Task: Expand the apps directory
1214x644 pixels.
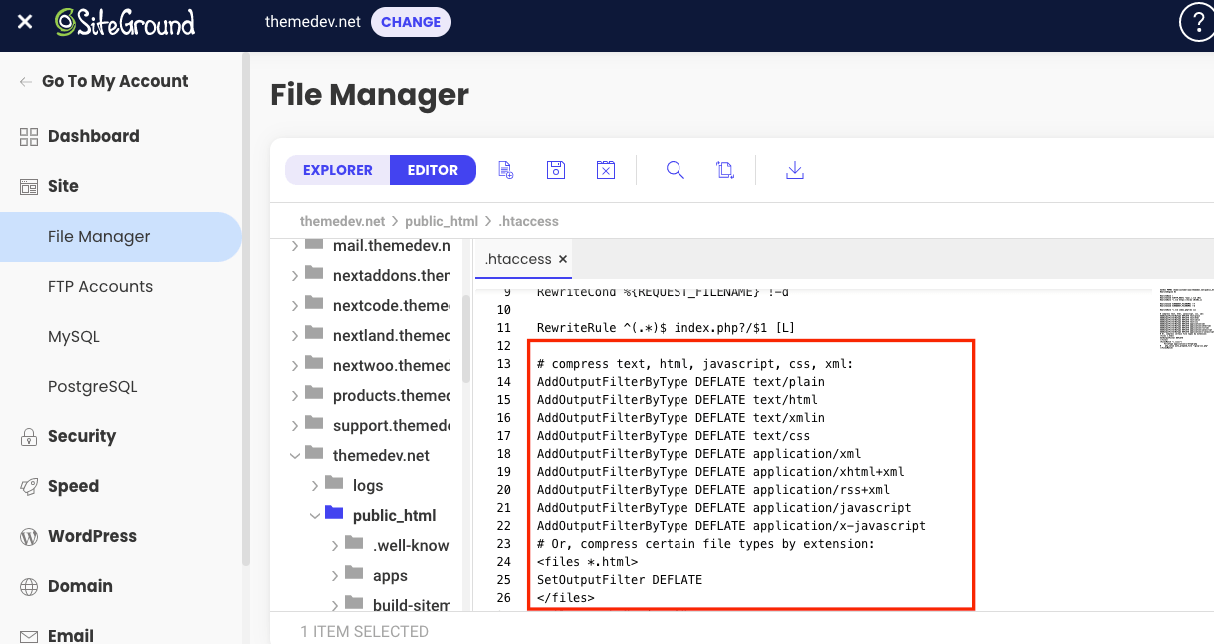Action: (335, 575)
